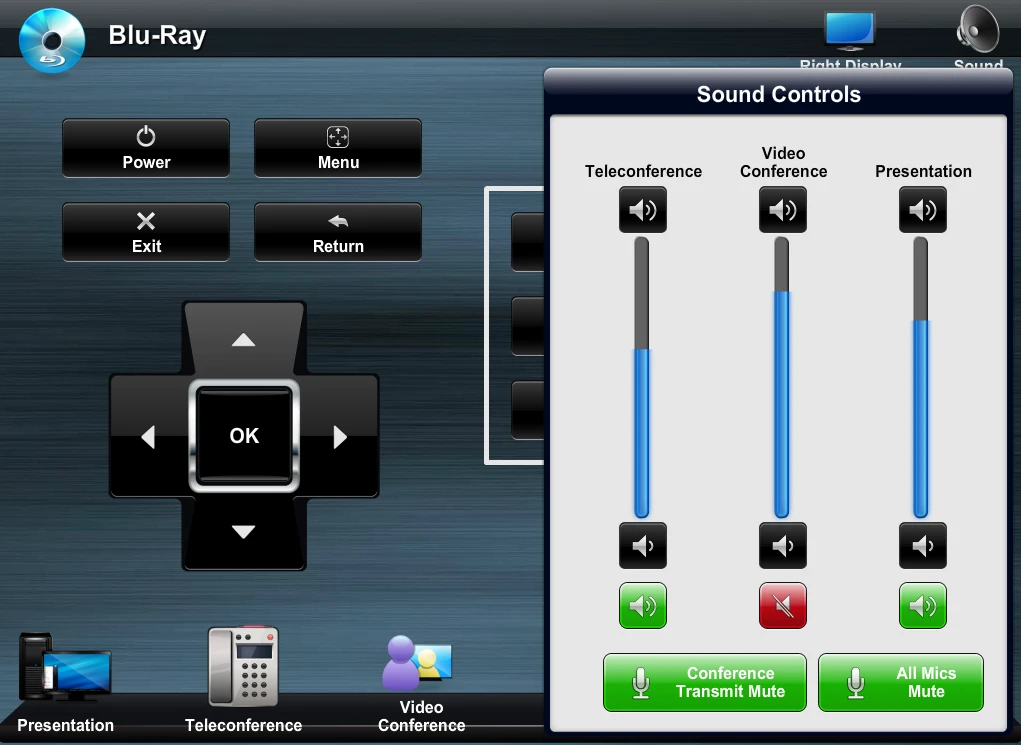This screenshot has height=745, width=1021.
Task: Toggle Conference Transmit Mute
Action: pos(704,683)
